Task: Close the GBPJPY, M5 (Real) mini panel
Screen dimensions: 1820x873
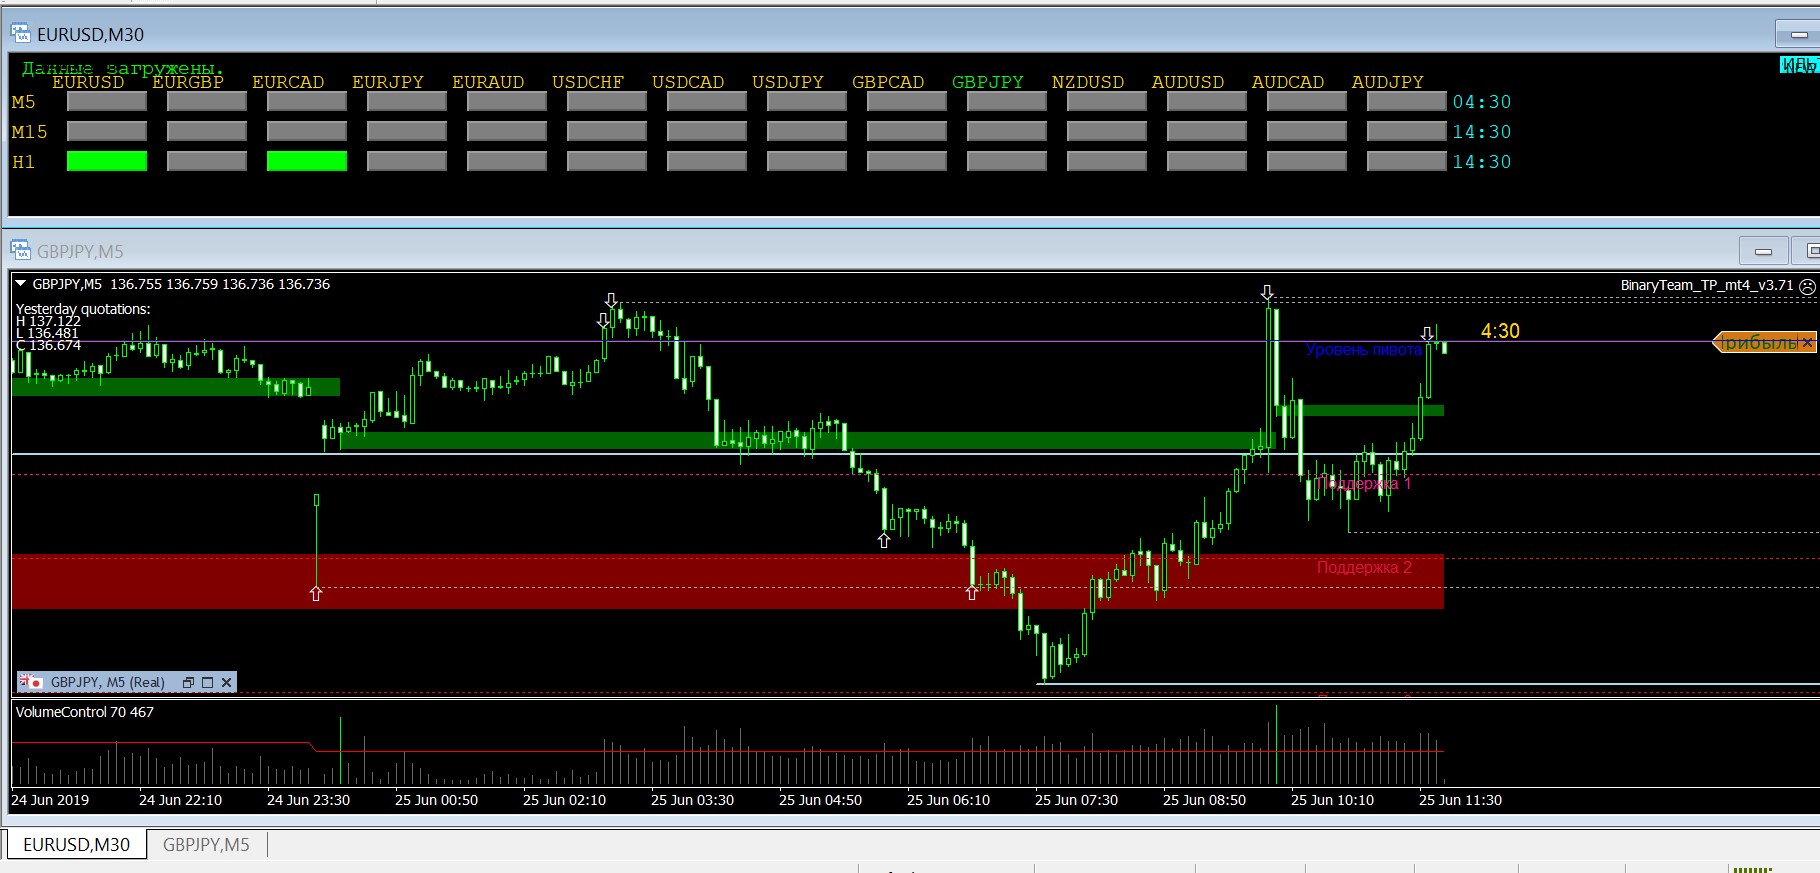Action: tap(227, 682)
